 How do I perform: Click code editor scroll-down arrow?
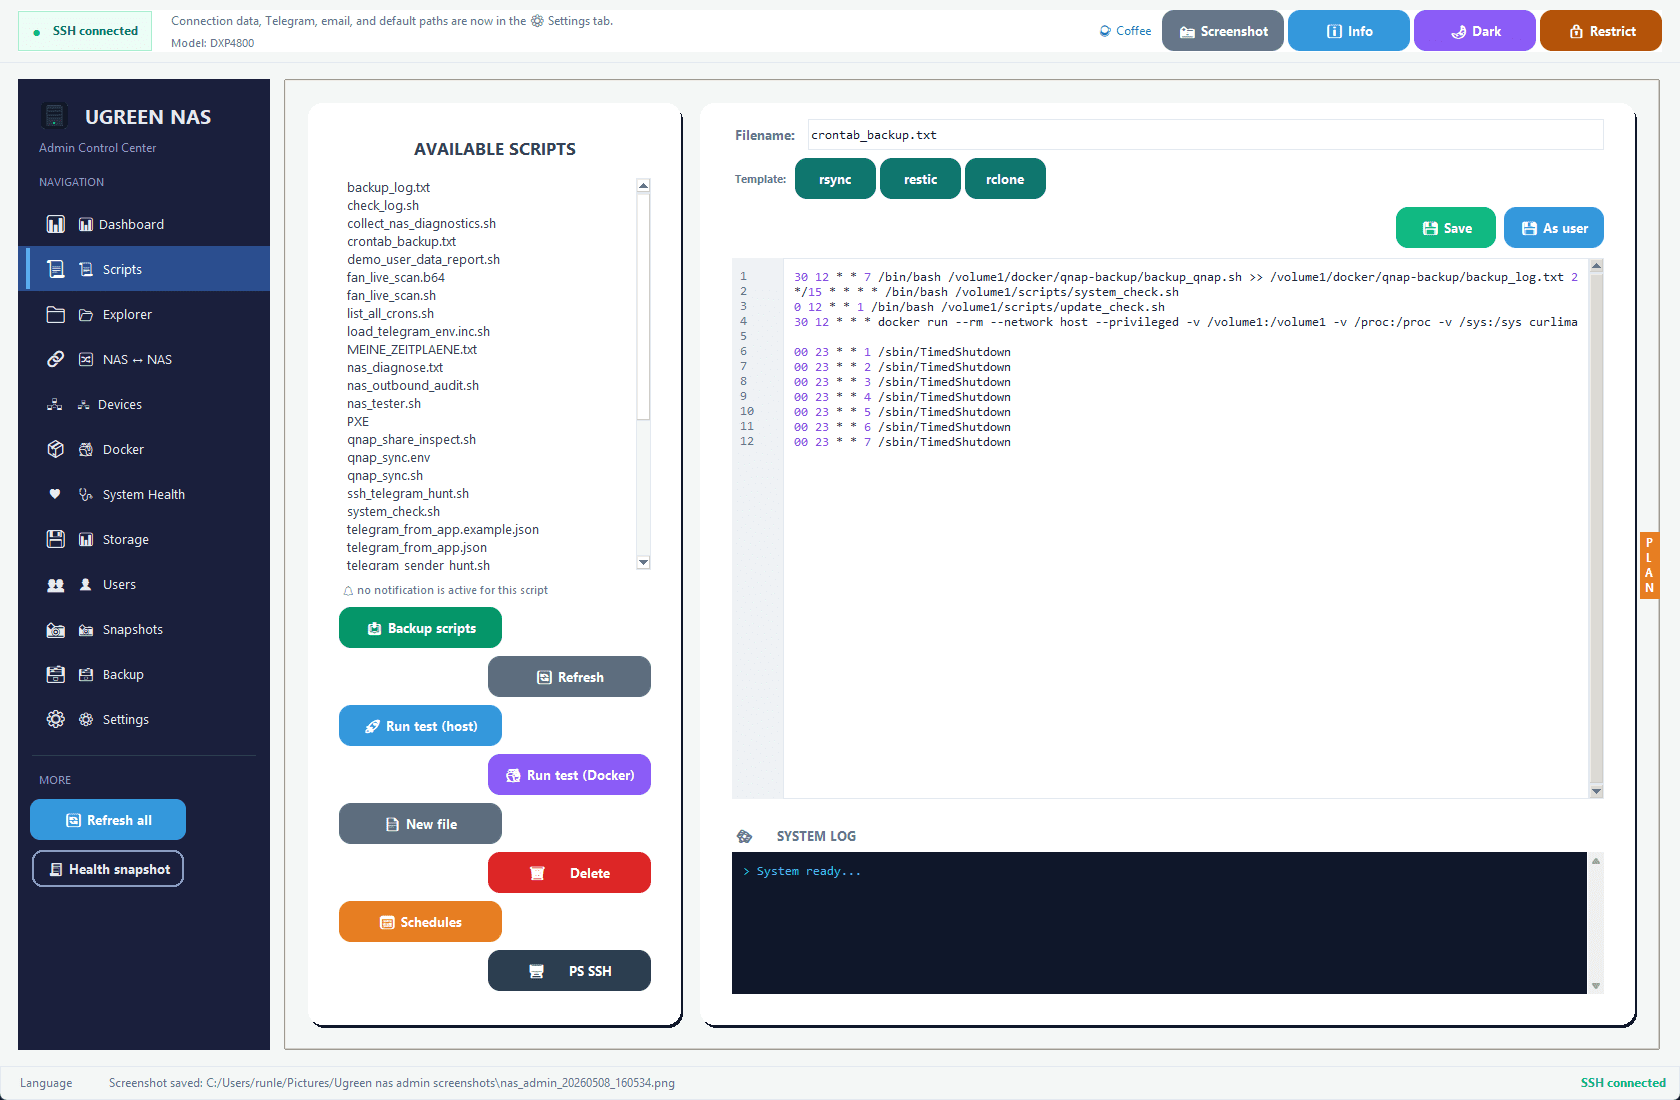coord(1596,791)
